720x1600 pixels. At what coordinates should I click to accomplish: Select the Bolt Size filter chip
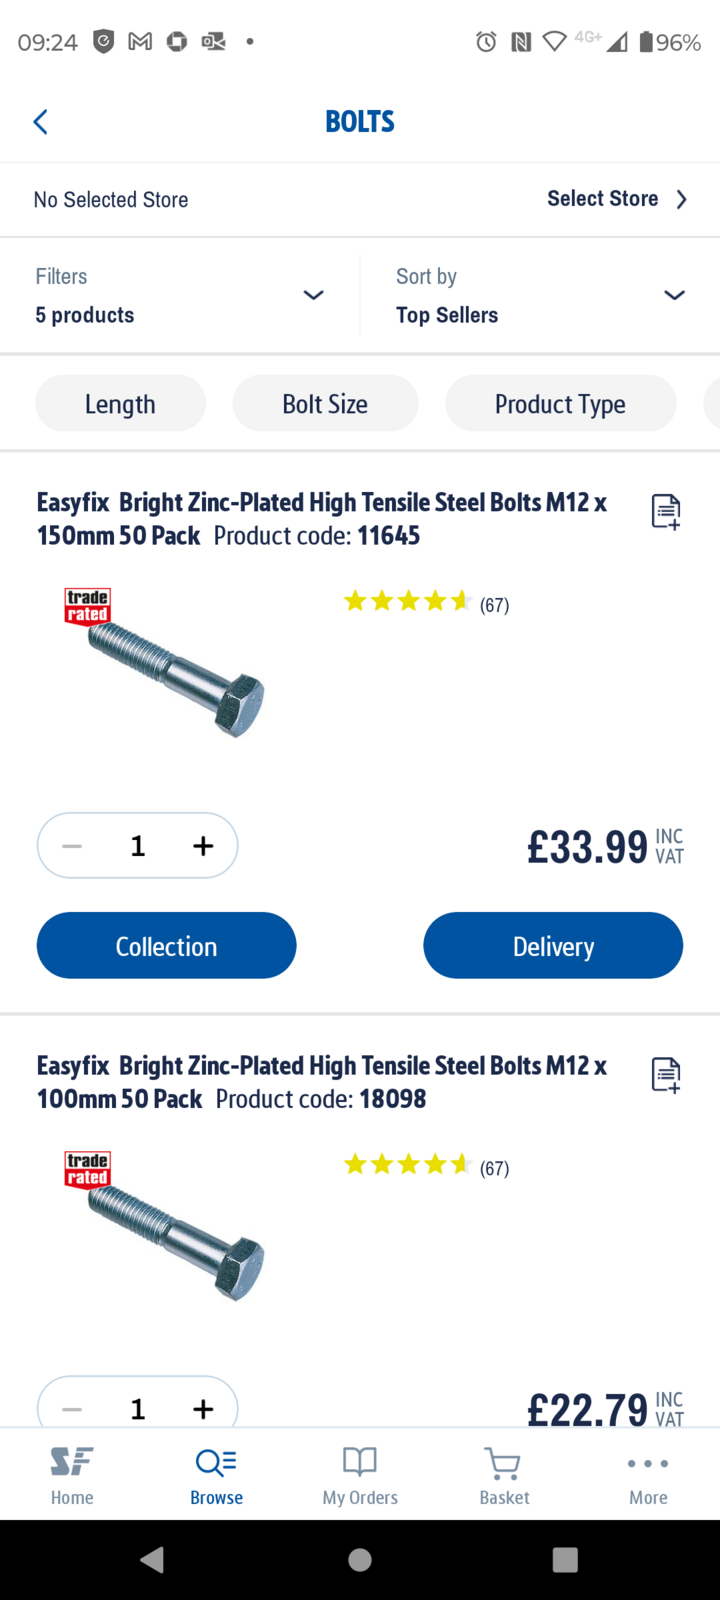[325, 404]
